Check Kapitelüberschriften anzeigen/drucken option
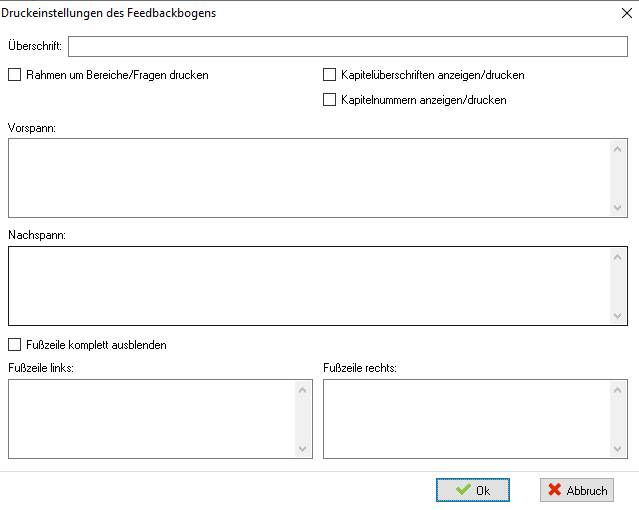 point(329,75)
